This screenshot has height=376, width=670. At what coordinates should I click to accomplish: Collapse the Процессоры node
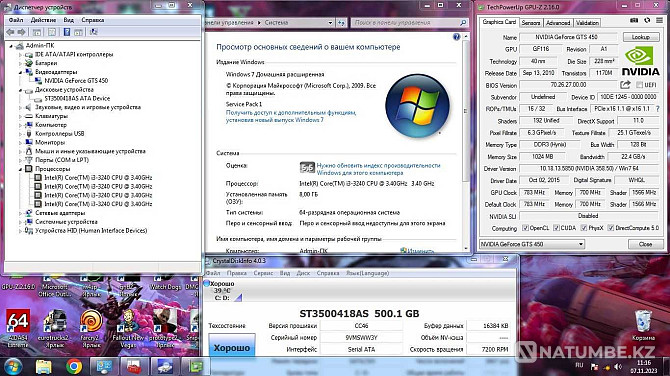pyautogui.click(x=20, y=169)
